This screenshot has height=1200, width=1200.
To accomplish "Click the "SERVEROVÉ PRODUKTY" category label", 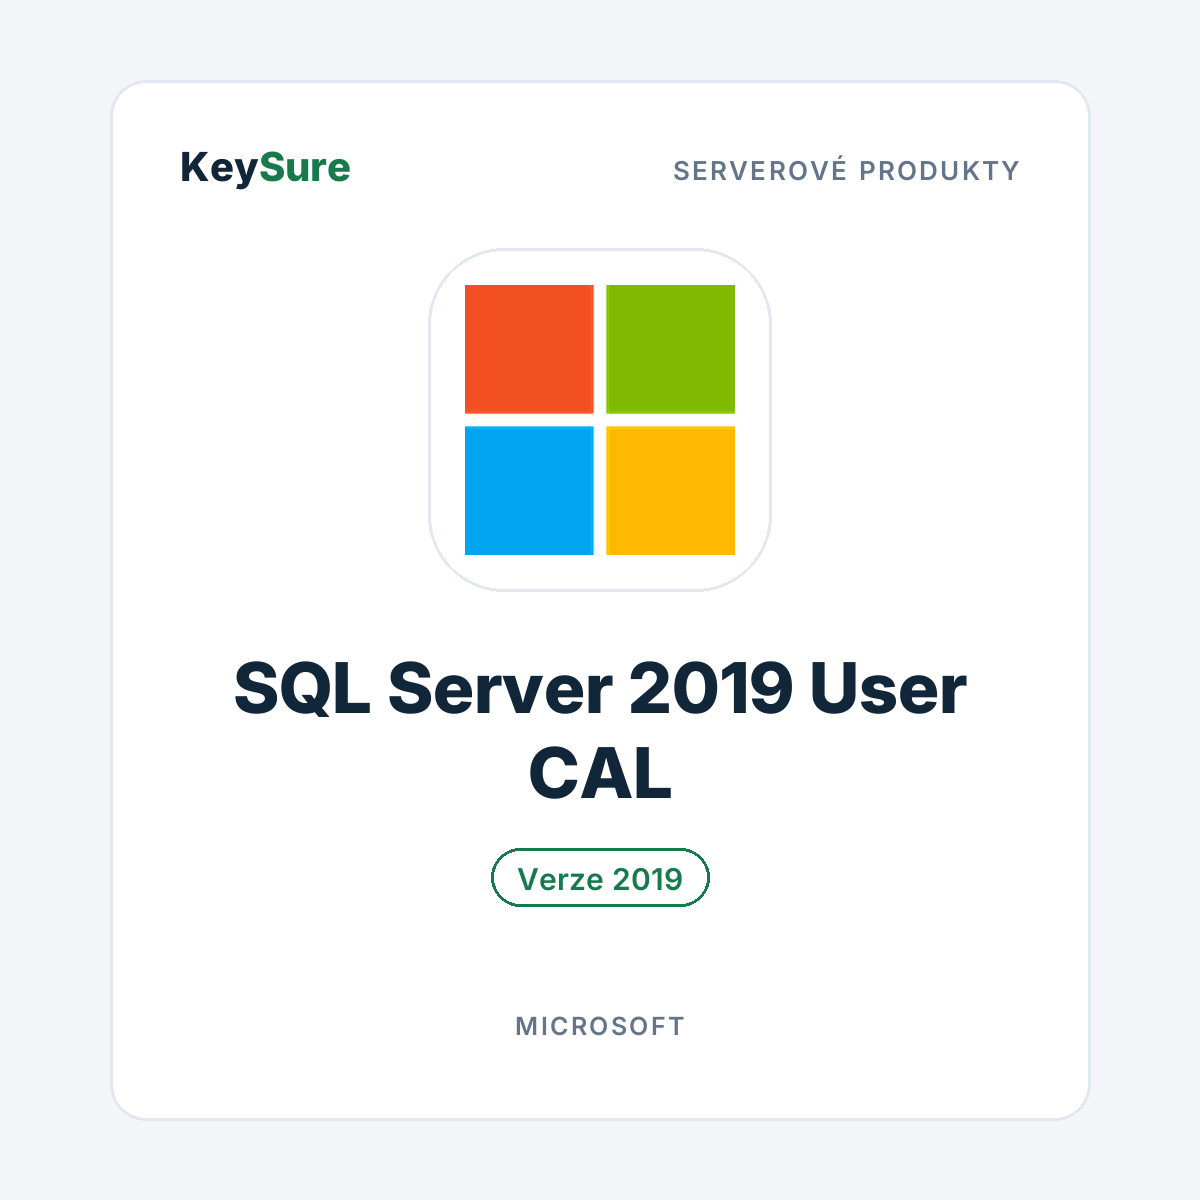I will point(846,171).
